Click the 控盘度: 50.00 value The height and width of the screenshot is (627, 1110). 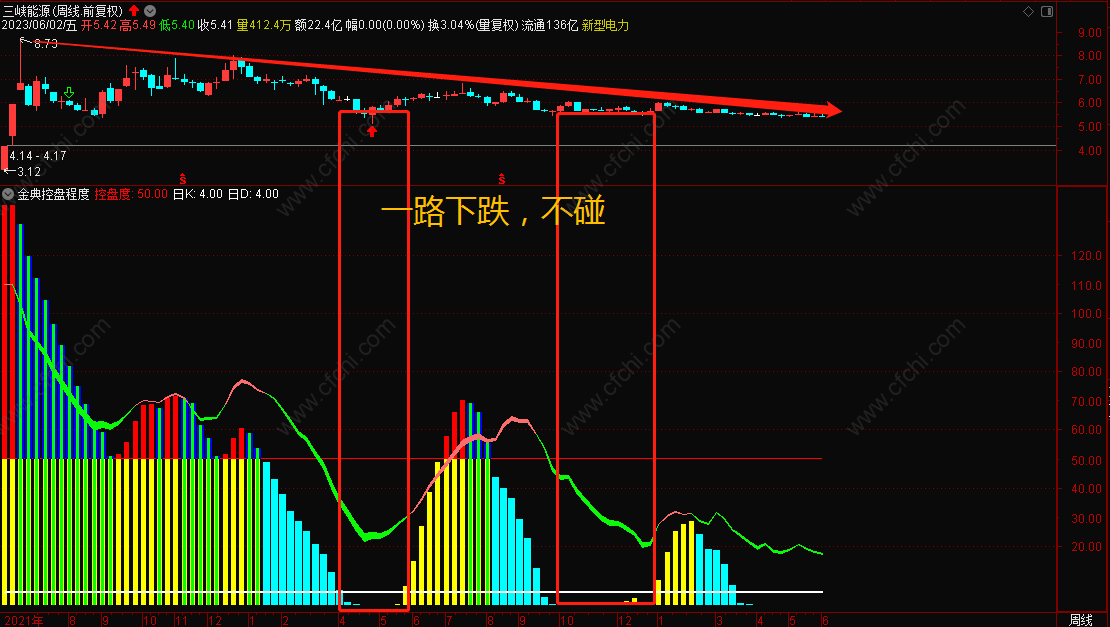coord(131,194)
